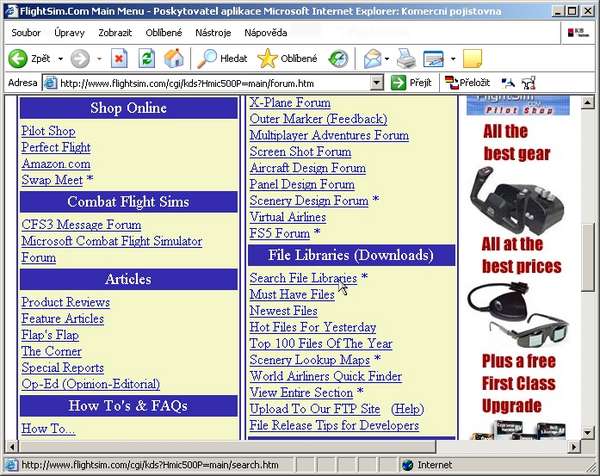Click the Home house icon
Viewport: 600px width, 476px height.
(x=174, y=59)
